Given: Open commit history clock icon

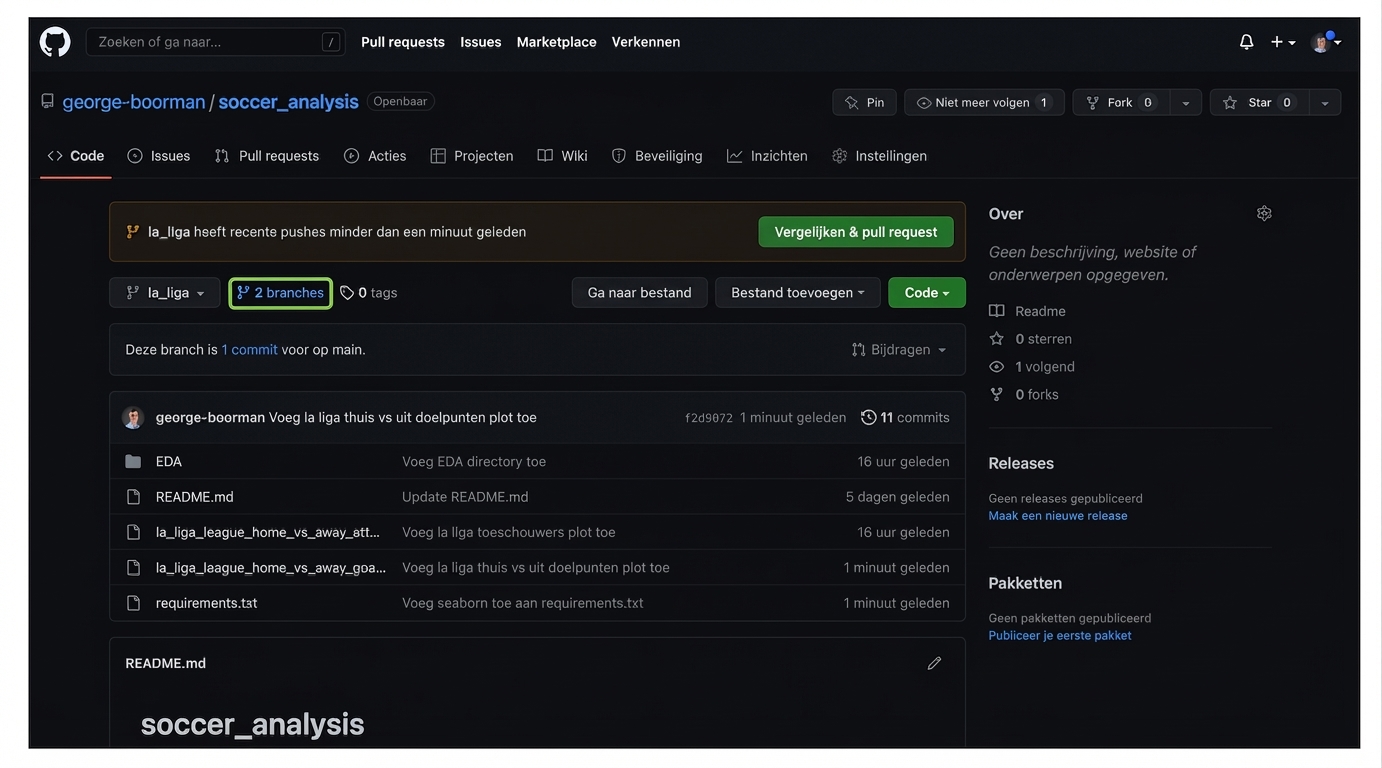Looking at the screenshot, I should click(868, 418).
